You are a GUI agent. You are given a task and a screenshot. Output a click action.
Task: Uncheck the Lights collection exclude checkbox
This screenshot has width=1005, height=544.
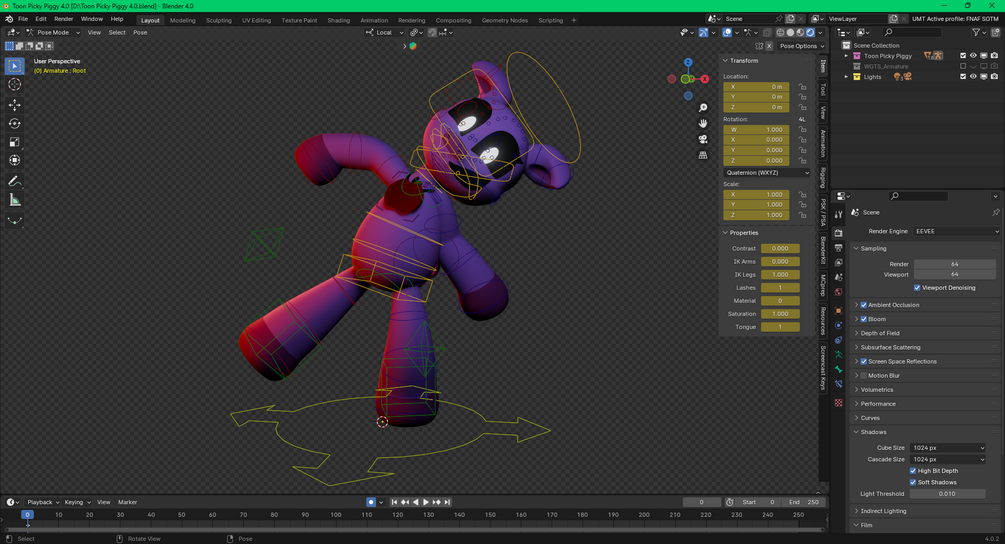(963, 77)
